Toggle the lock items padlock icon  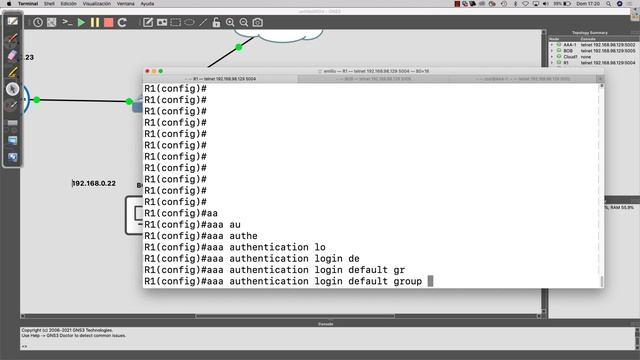(x=216, y=22)
